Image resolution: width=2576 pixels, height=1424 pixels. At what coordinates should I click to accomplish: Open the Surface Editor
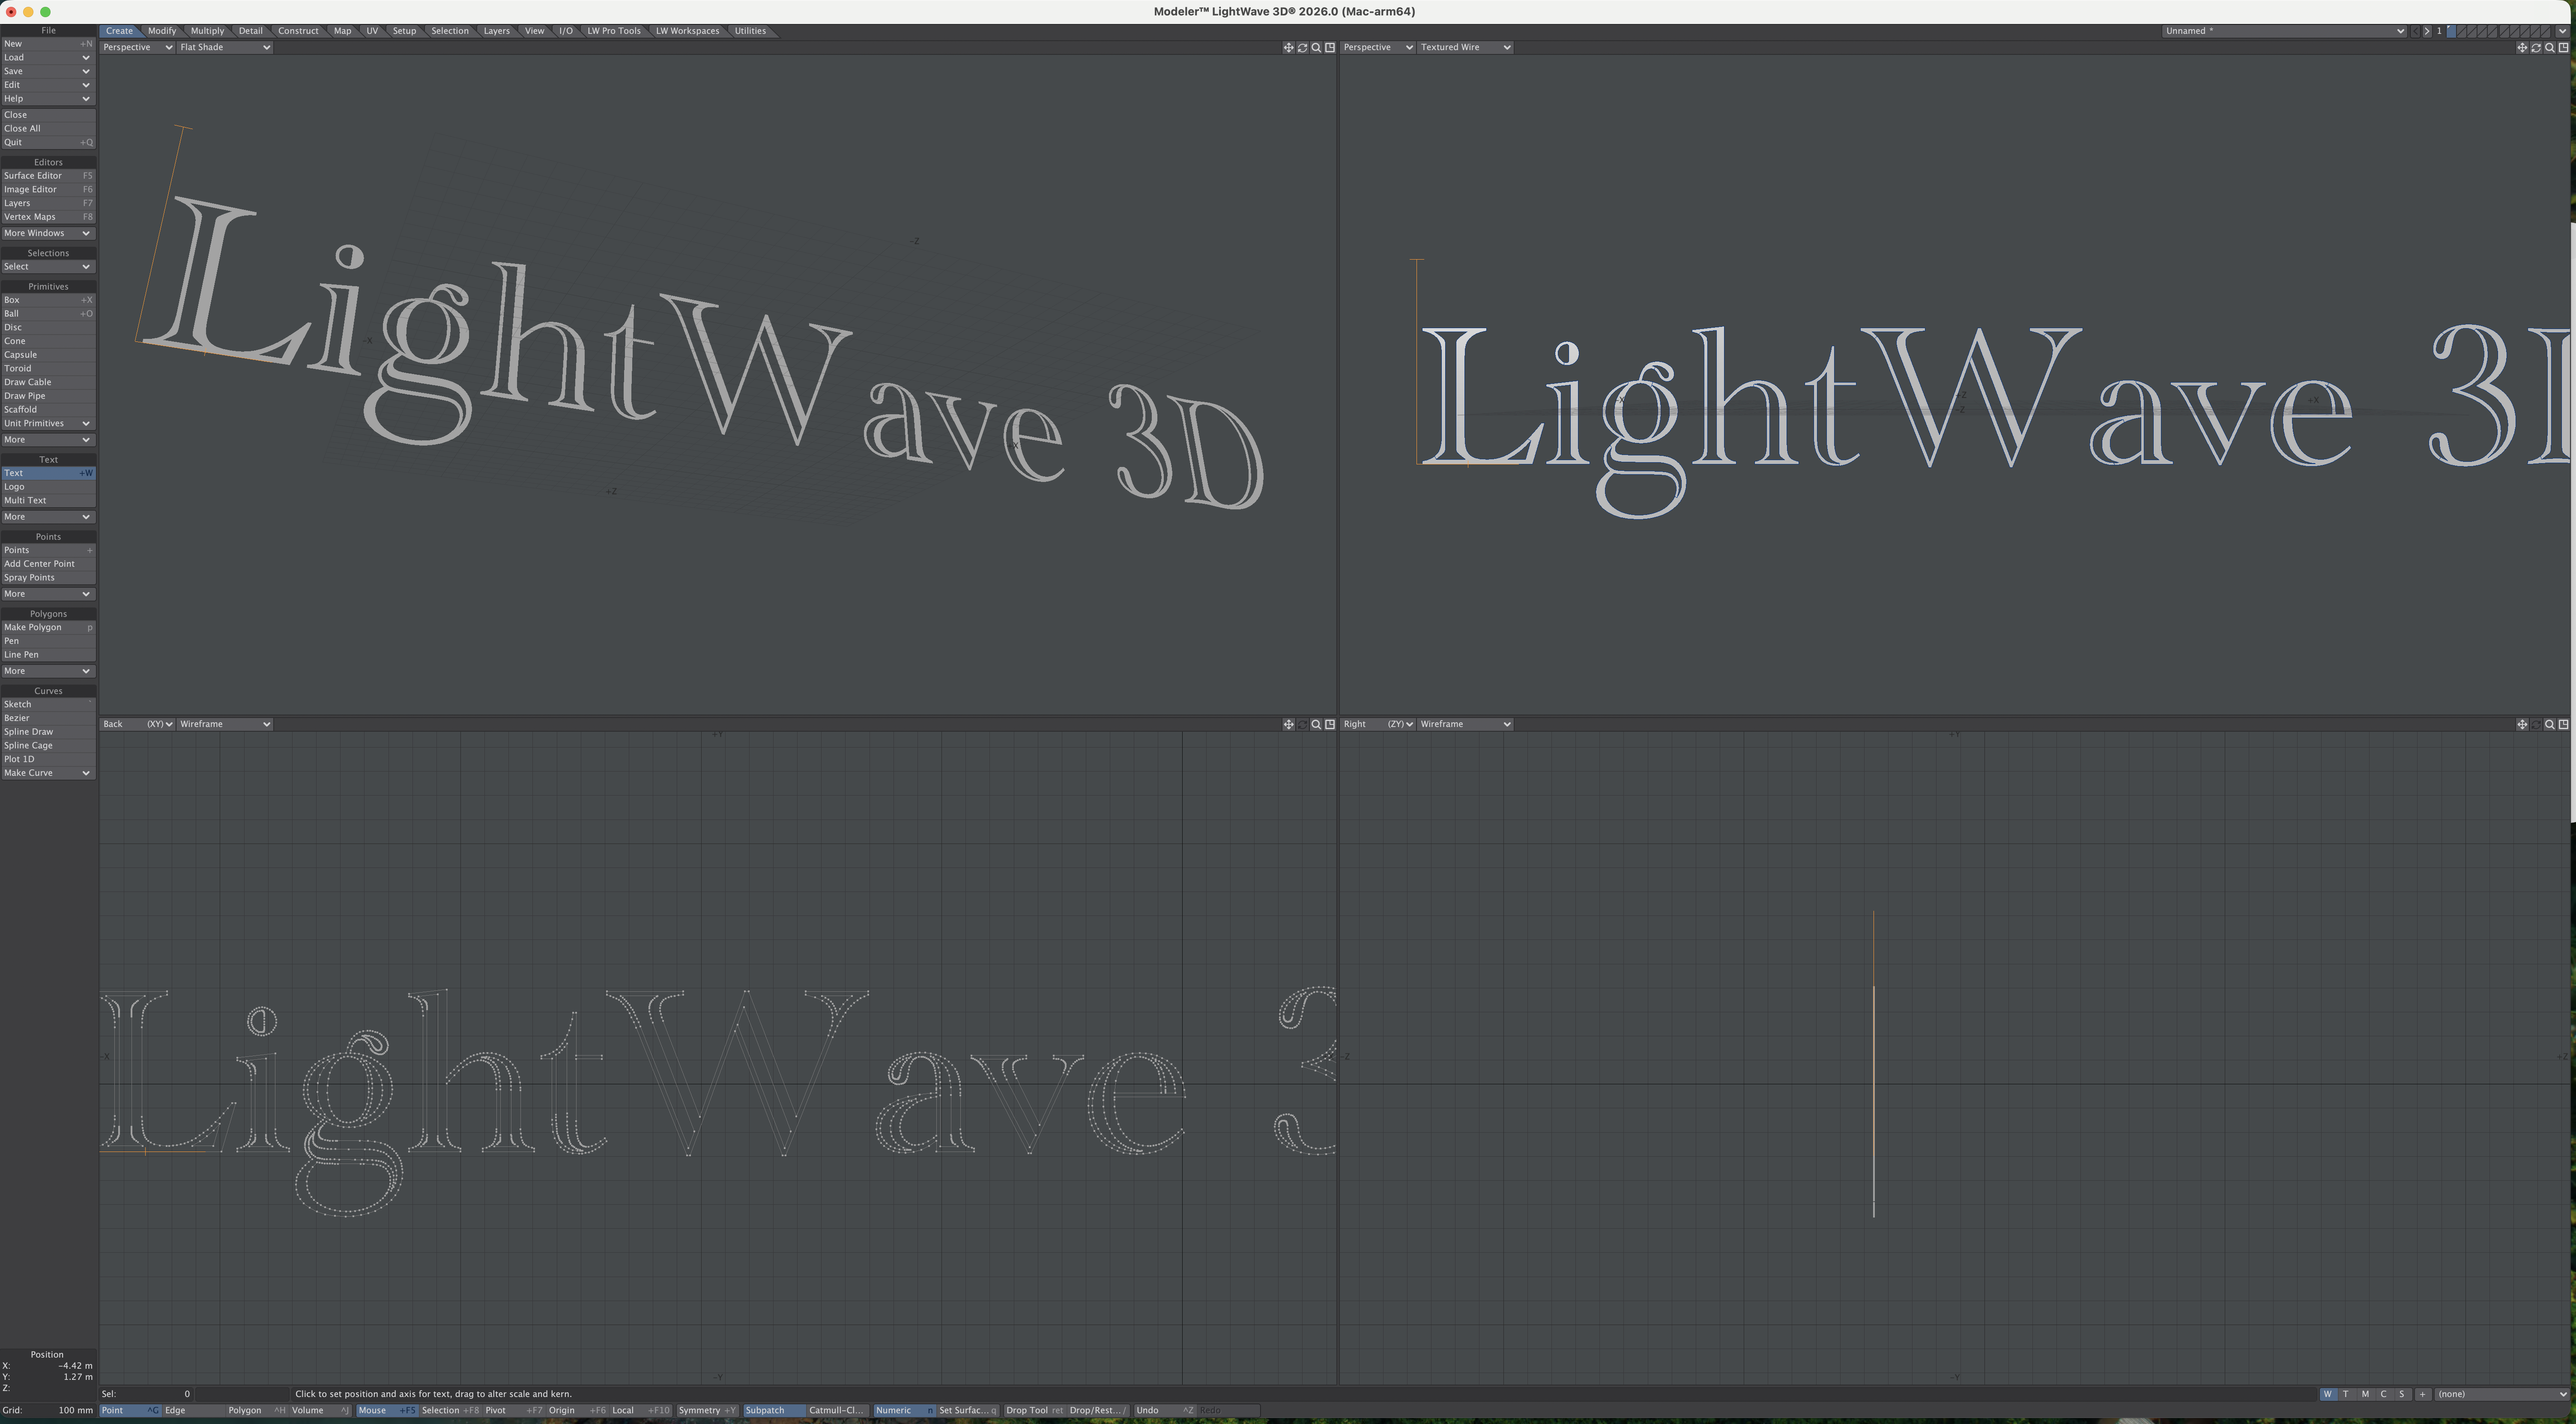(48, 176)
